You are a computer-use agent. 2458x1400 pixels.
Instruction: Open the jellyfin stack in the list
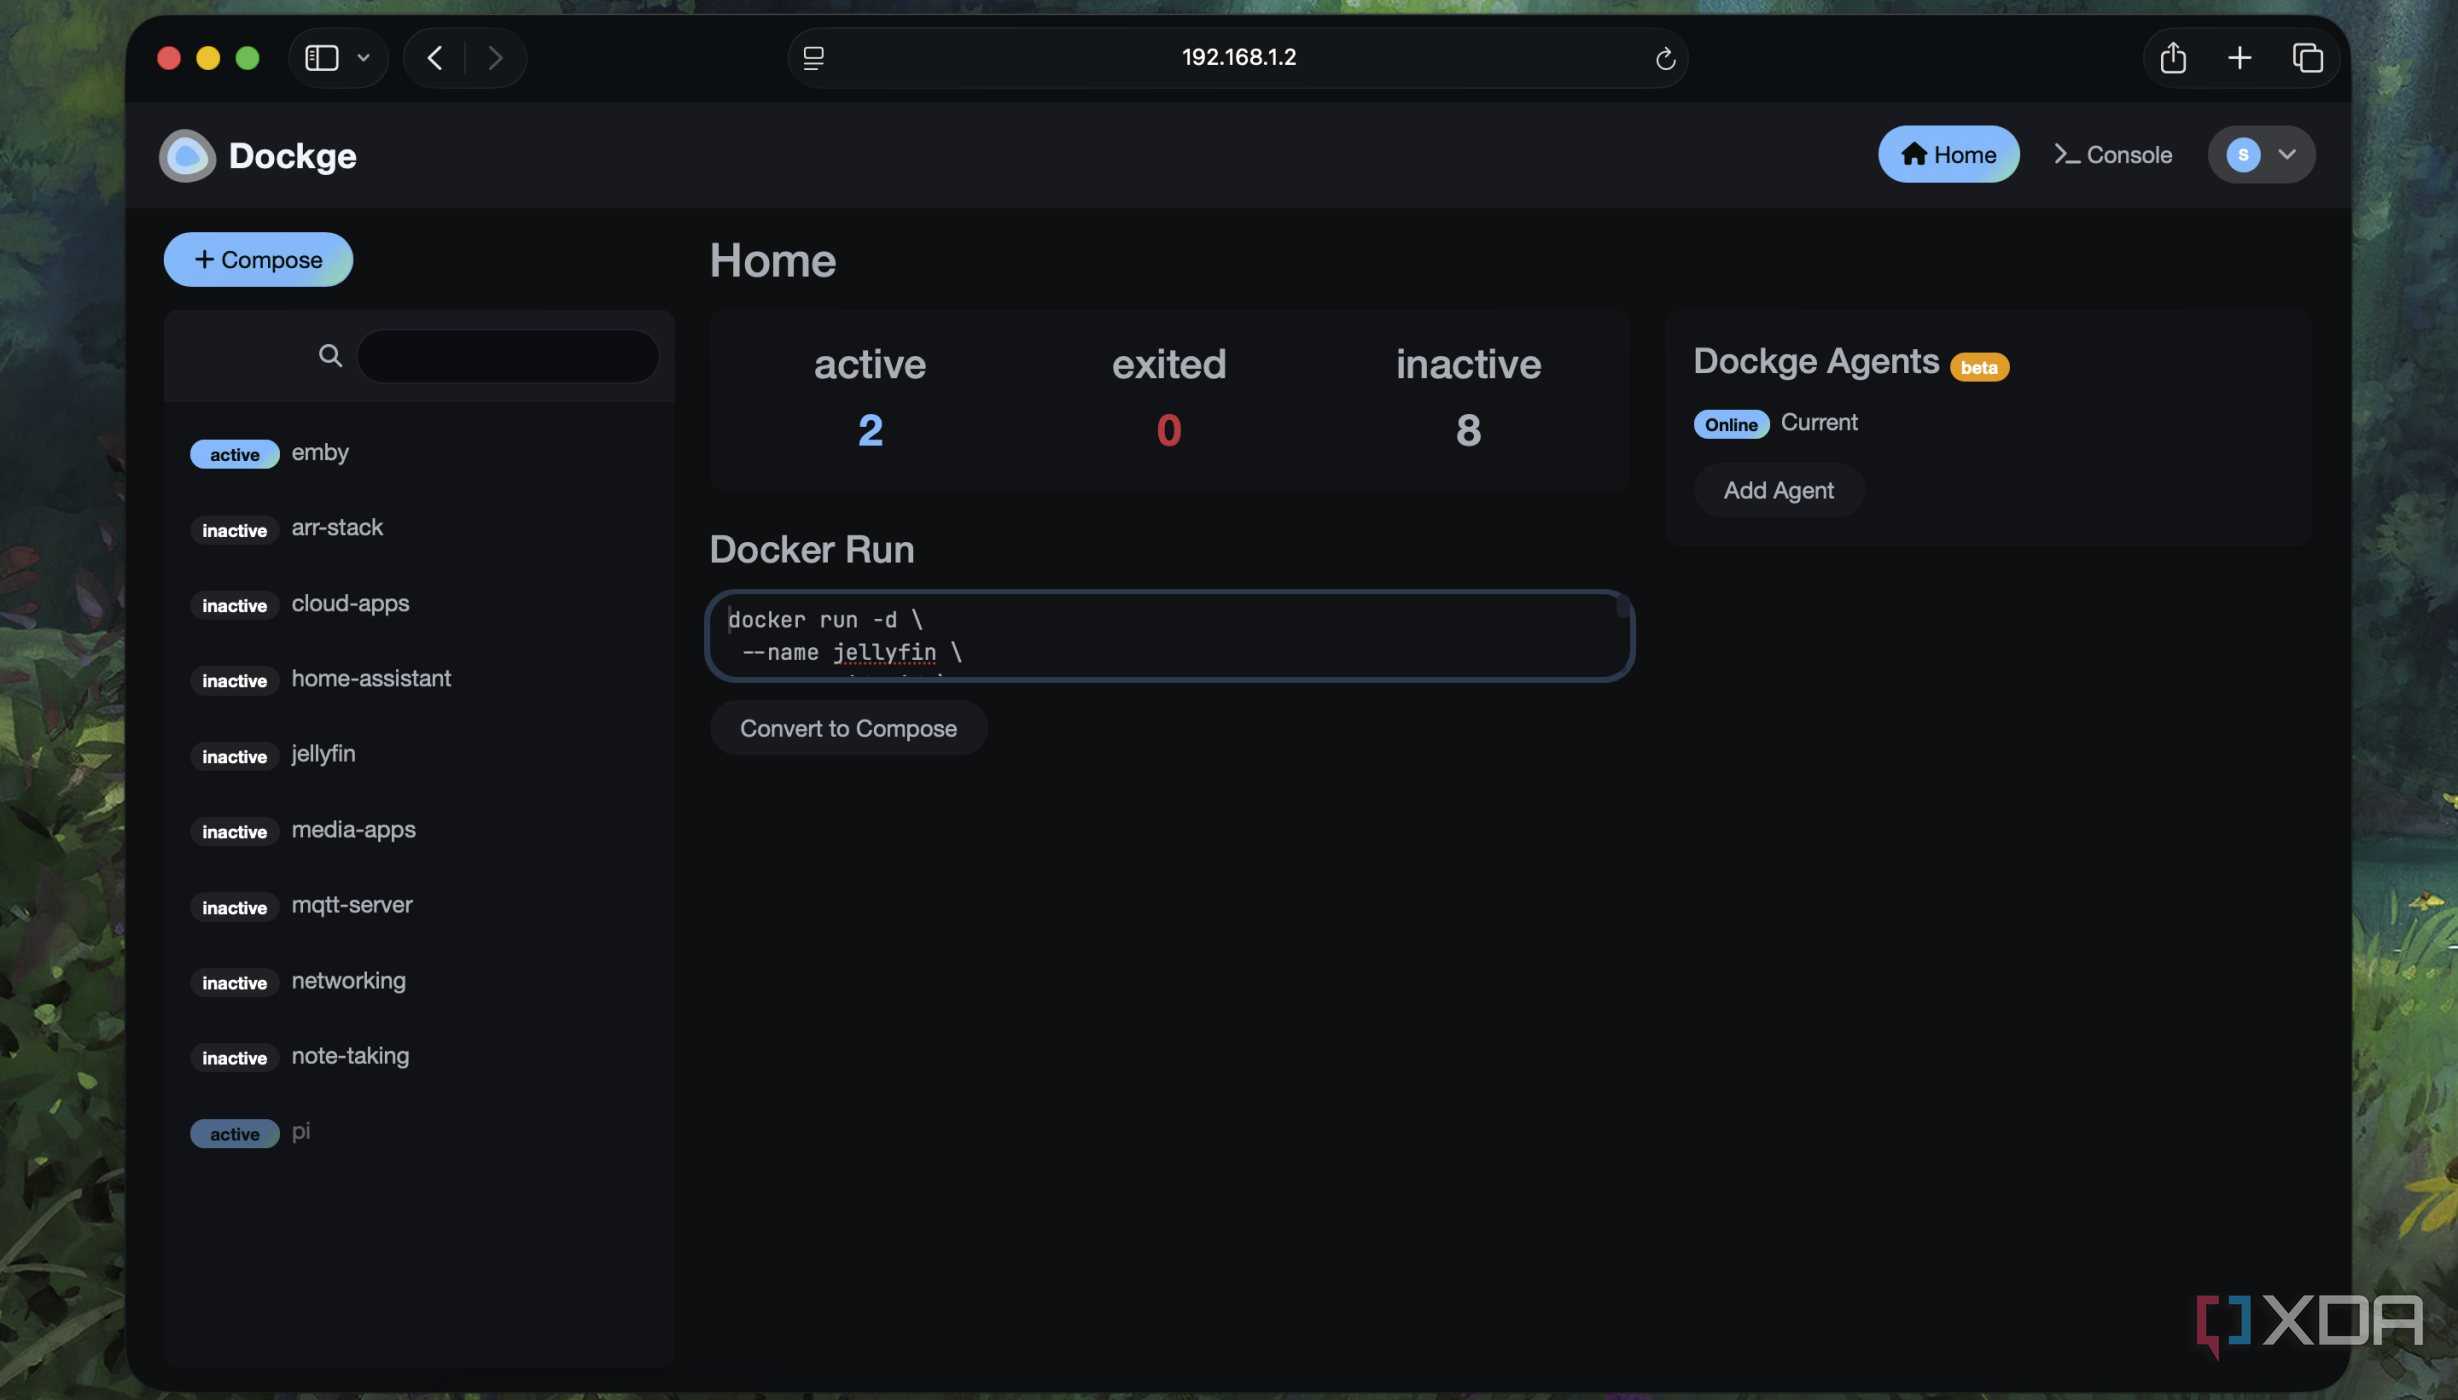pyautogui.click(x=419, y=755)
